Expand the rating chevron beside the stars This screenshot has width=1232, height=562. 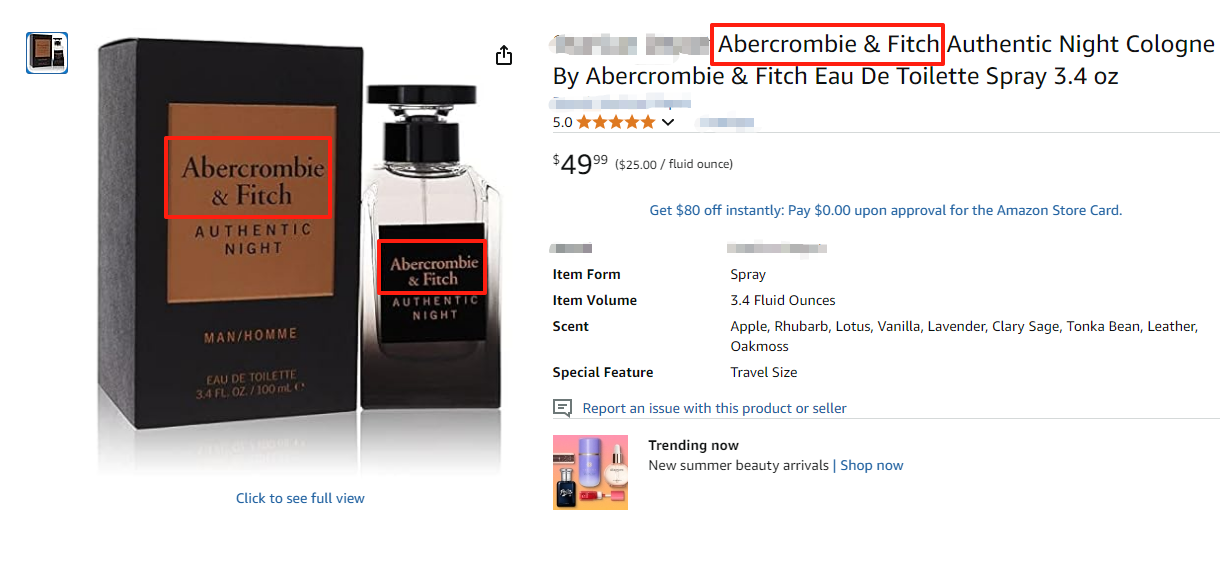(x=669, y=122)
